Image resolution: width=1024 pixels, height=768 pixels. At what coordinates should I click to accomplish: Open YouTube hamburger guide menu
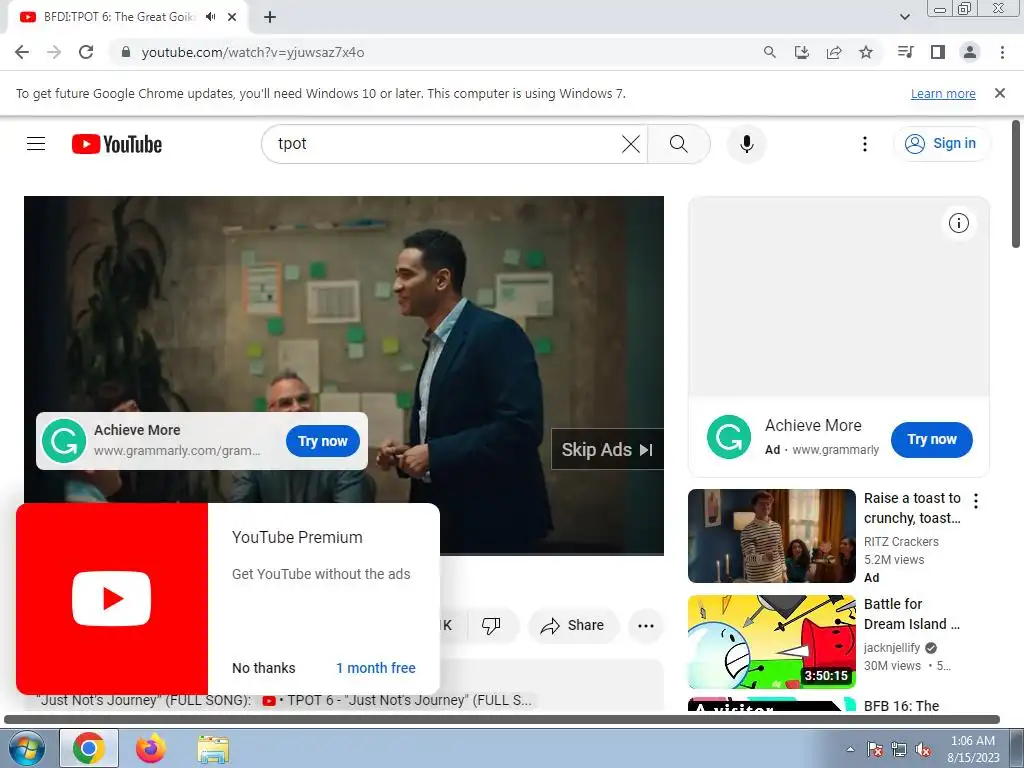[36, 144]
